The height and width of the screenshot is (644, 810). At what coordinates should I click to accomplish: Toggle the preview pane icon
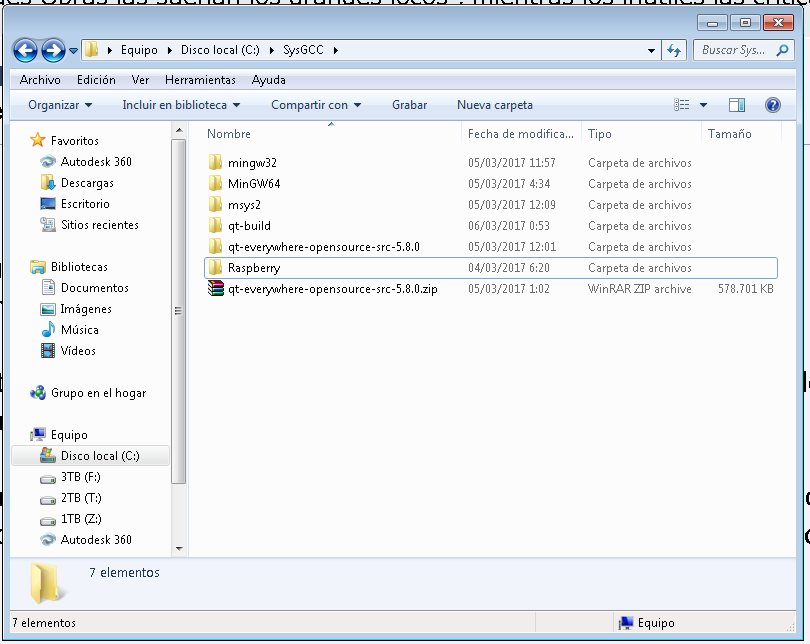click(737, 105)
